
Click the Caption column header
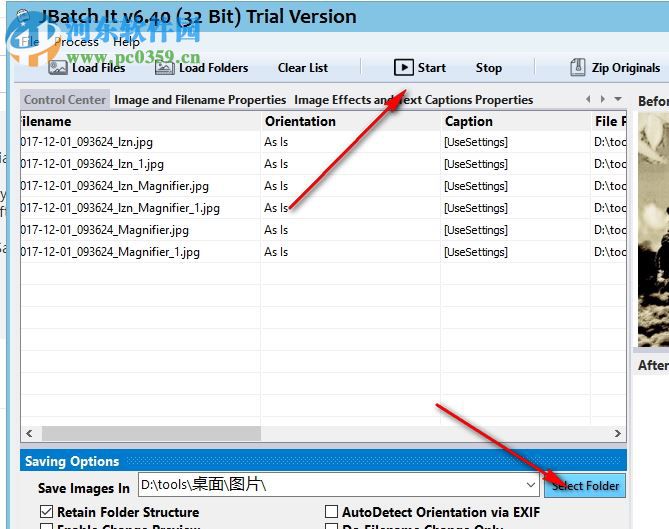click(x=516, y=121)
